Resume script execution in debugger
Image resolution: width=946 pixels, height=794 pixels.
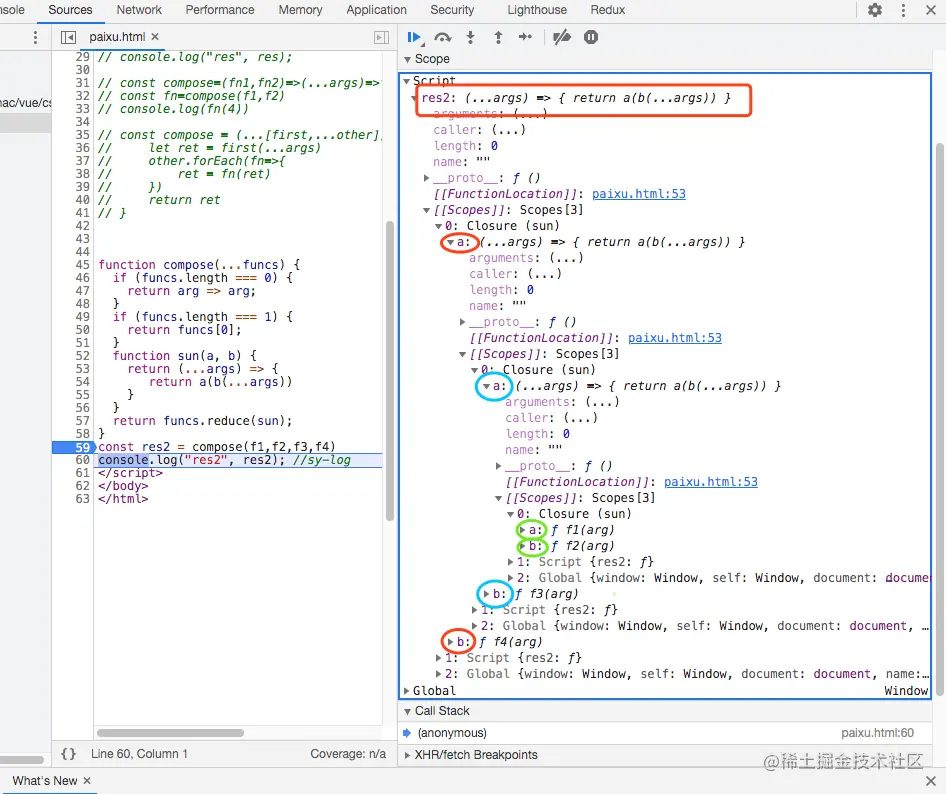(414, 37)
